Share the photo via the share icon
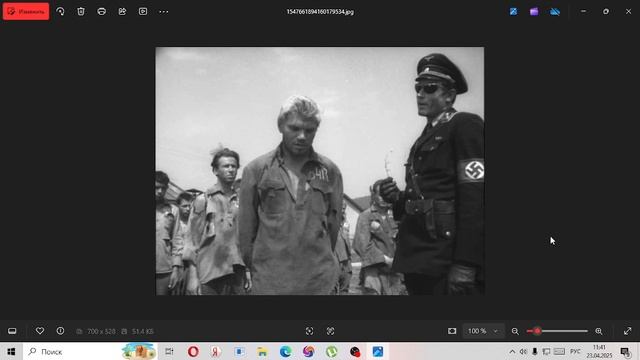640x360 pixels. point(122,11)
